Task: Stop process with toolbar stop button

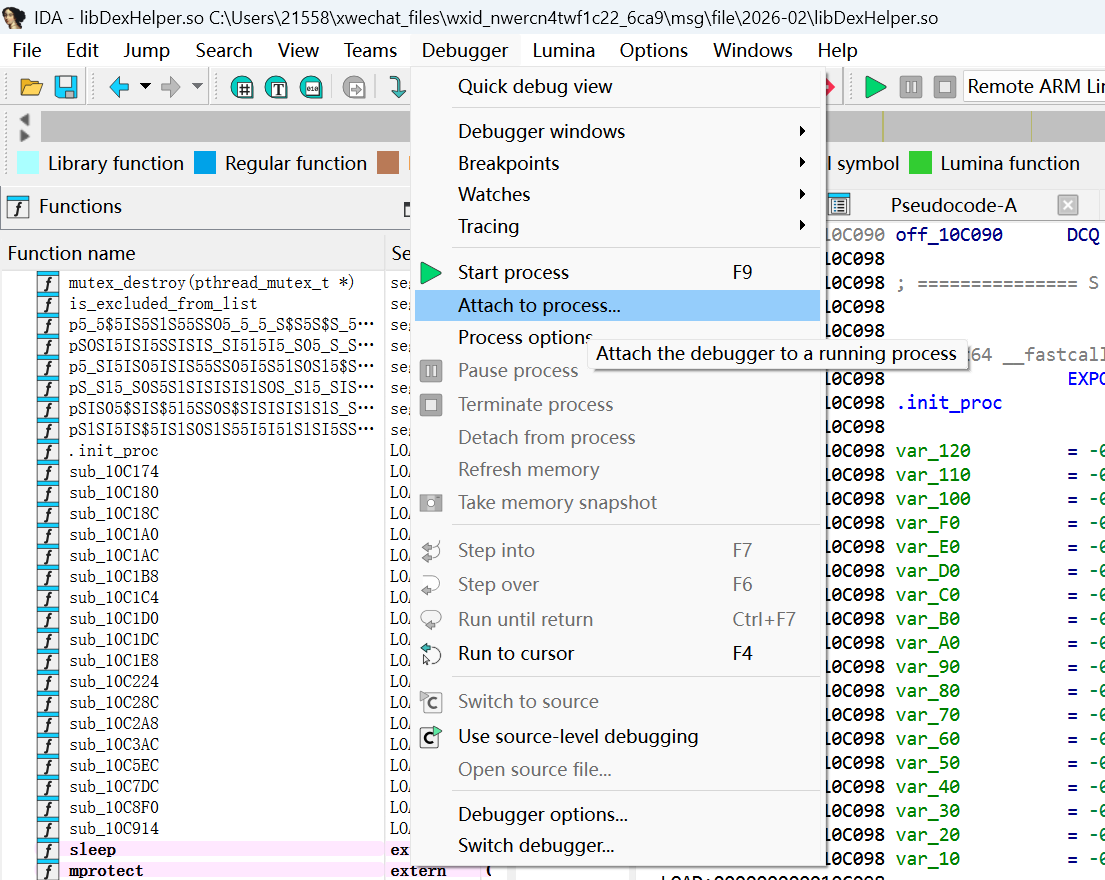Action: 944,87
